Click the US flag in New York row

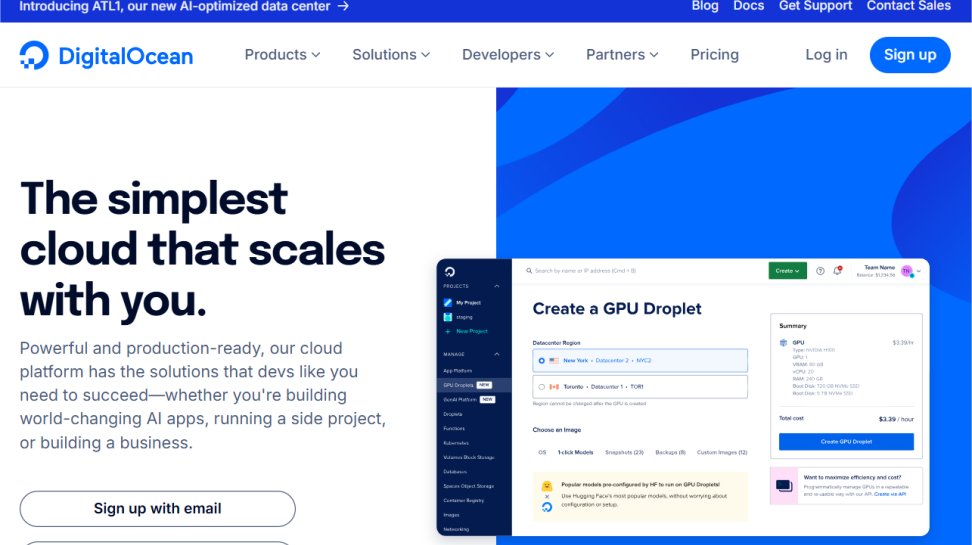pyautogui.click(x=554, y=360)
